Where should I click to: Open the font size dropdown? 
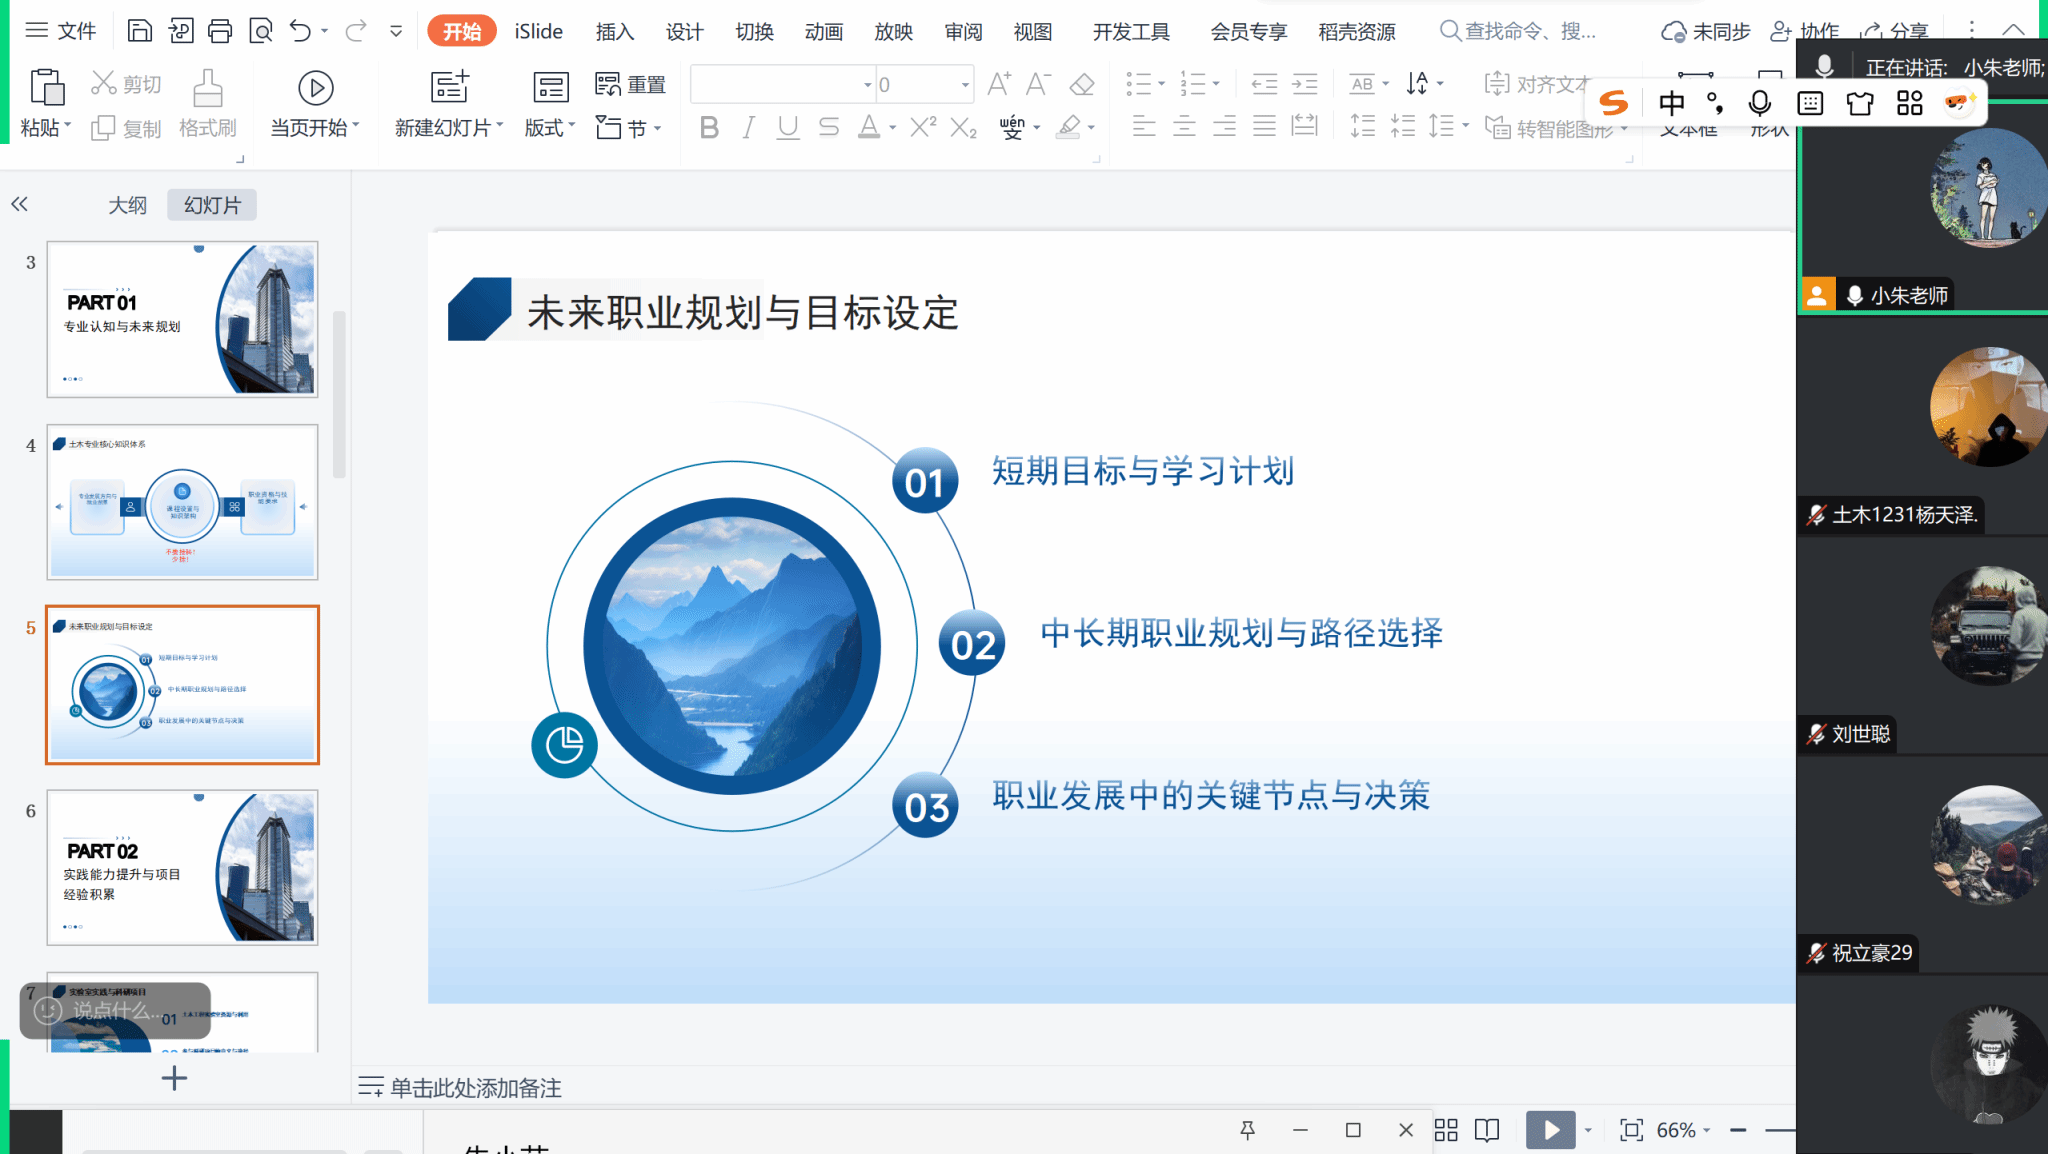coord(965,85)
